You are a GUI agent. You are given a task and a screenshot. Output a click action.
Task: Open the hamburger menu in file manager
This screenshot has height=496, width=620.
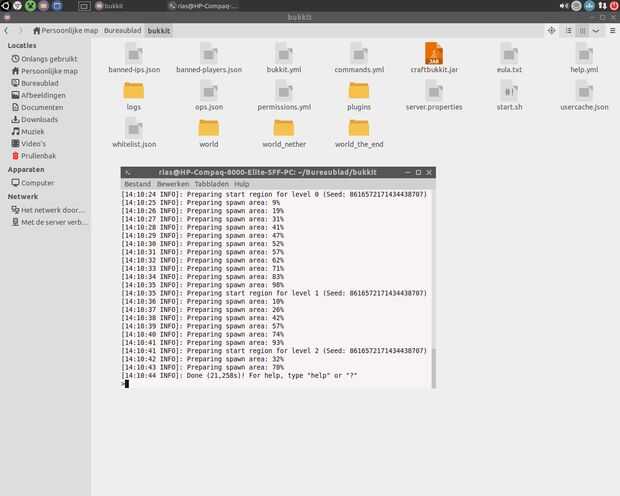click(x=612, y=30)
